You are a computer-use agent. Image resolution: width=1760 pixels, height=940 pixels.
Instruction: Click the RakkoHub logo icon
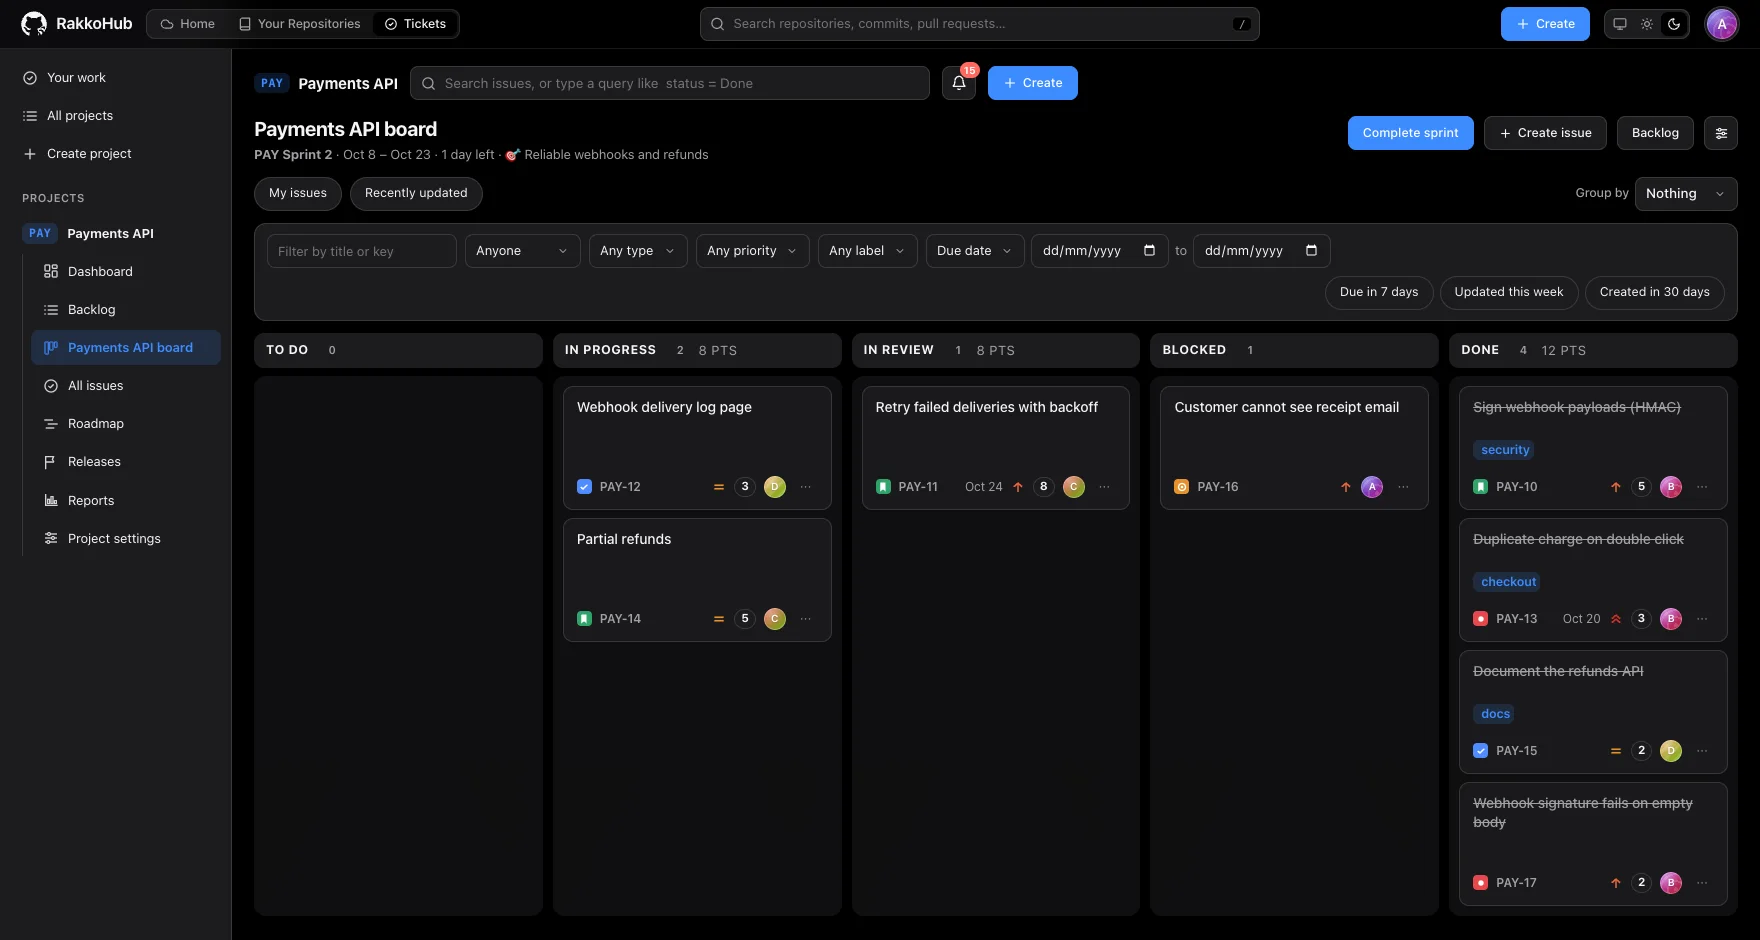click(34, 24)
